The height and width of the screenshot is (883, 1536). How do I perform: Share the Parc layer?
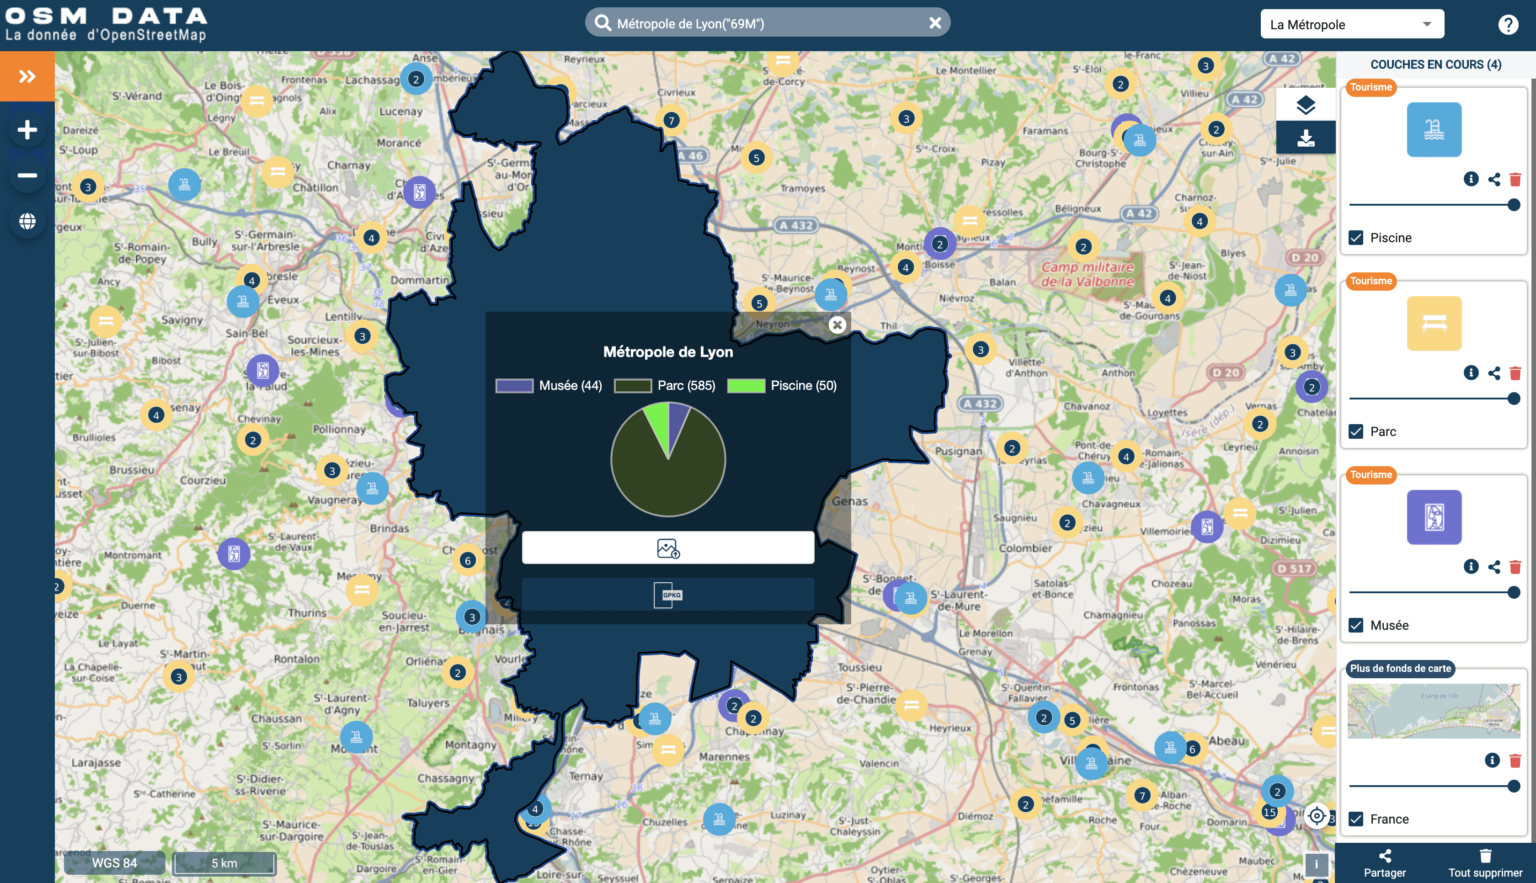(1494, 372)
